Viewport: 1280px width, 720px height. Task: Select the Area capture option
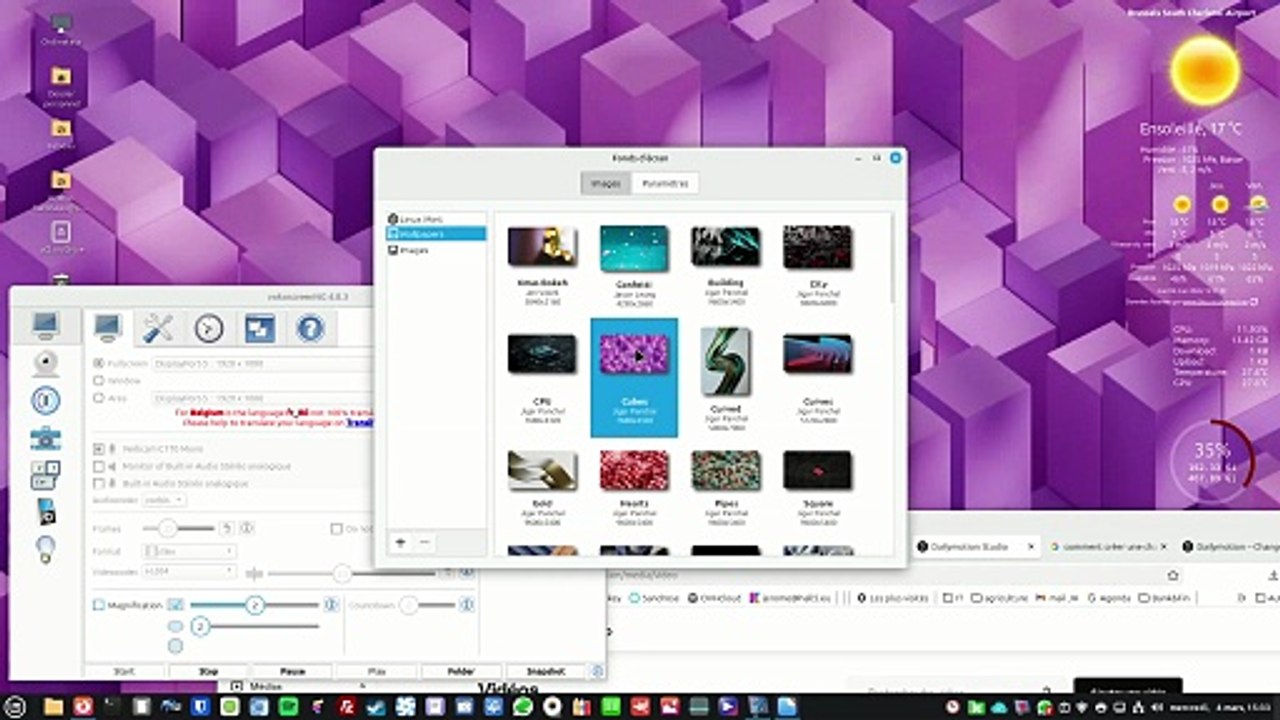pyautogui.click(x=98, y=397)
